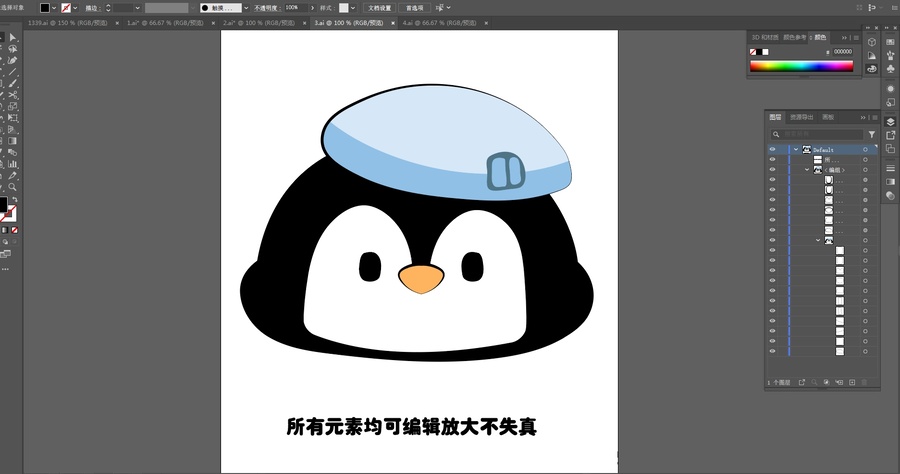The height and width of the screenshot is (474, 900).
Task: Open the Asset Export dock icon
Action: point(890,135)
